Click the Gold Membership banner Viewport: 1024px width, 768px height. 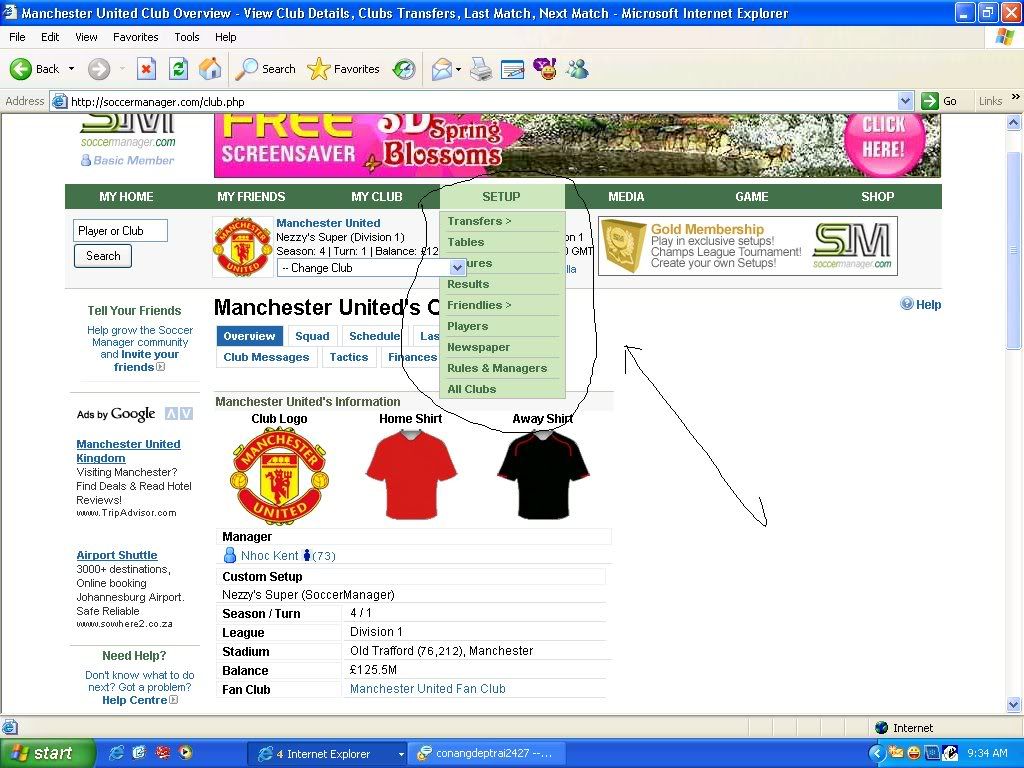click(748, 246)
